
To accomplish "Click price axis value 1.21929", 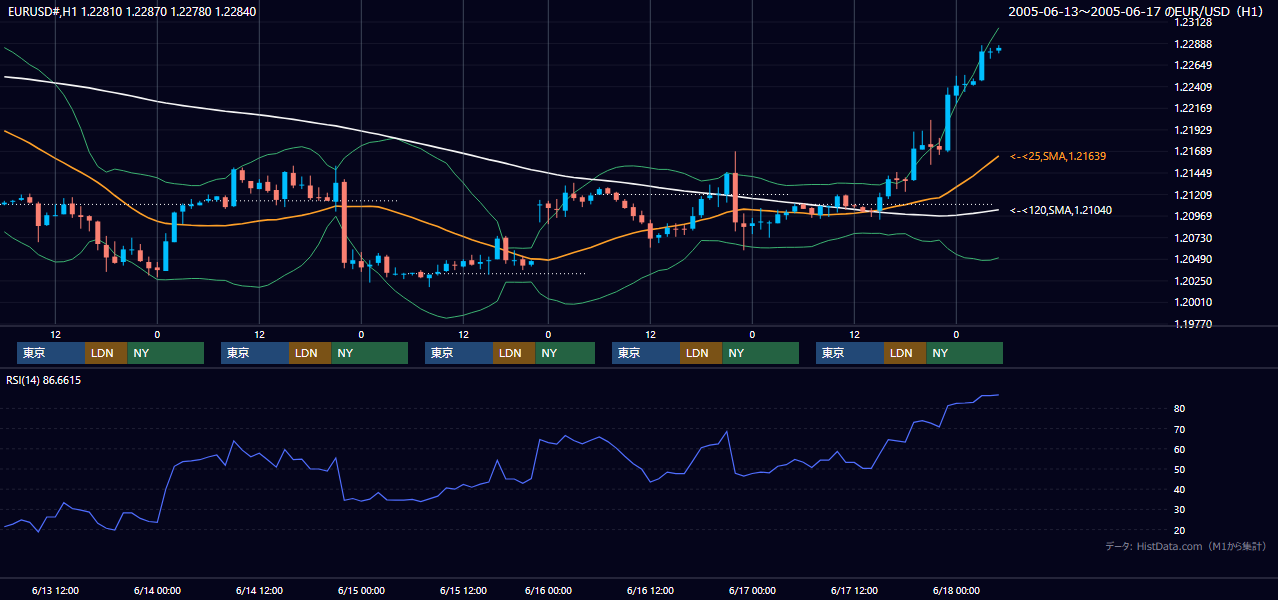I will coord(1192,130).
